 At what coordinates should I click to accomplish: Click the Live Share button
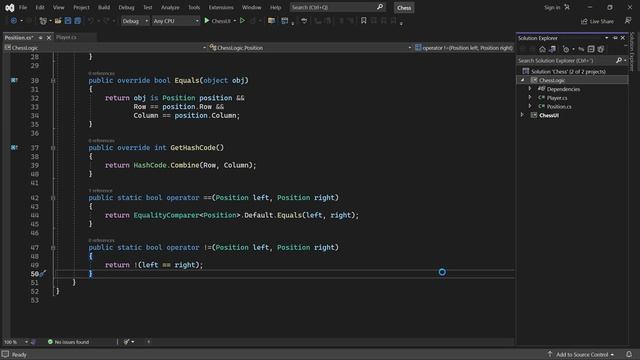(x=597, y=21)
